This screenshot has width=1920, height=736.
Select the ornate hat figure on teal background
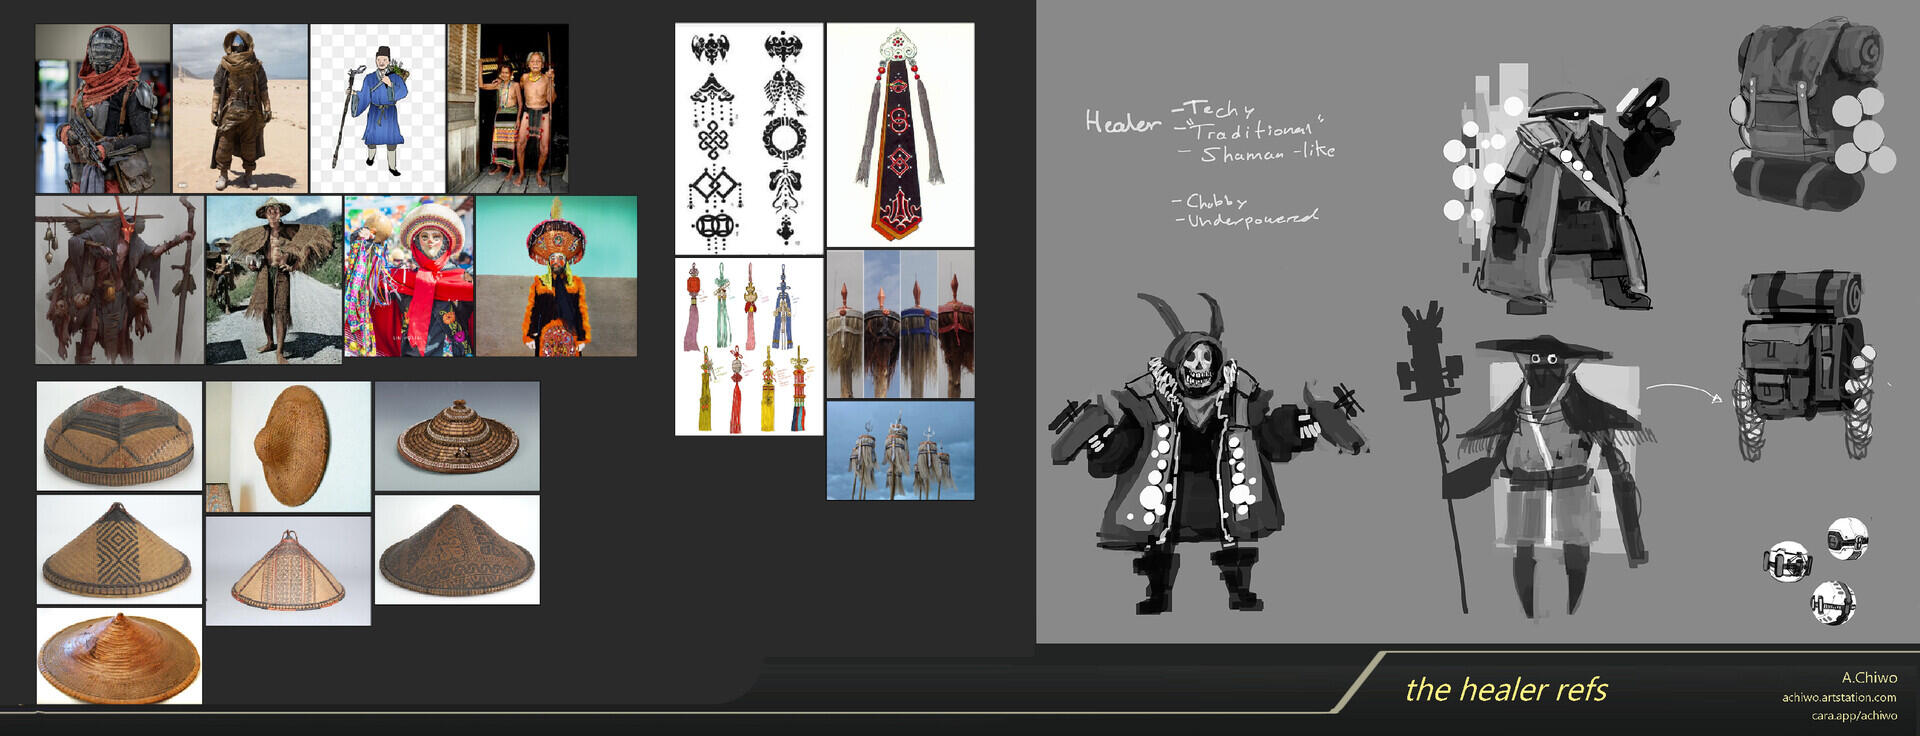tap(556, 276)
